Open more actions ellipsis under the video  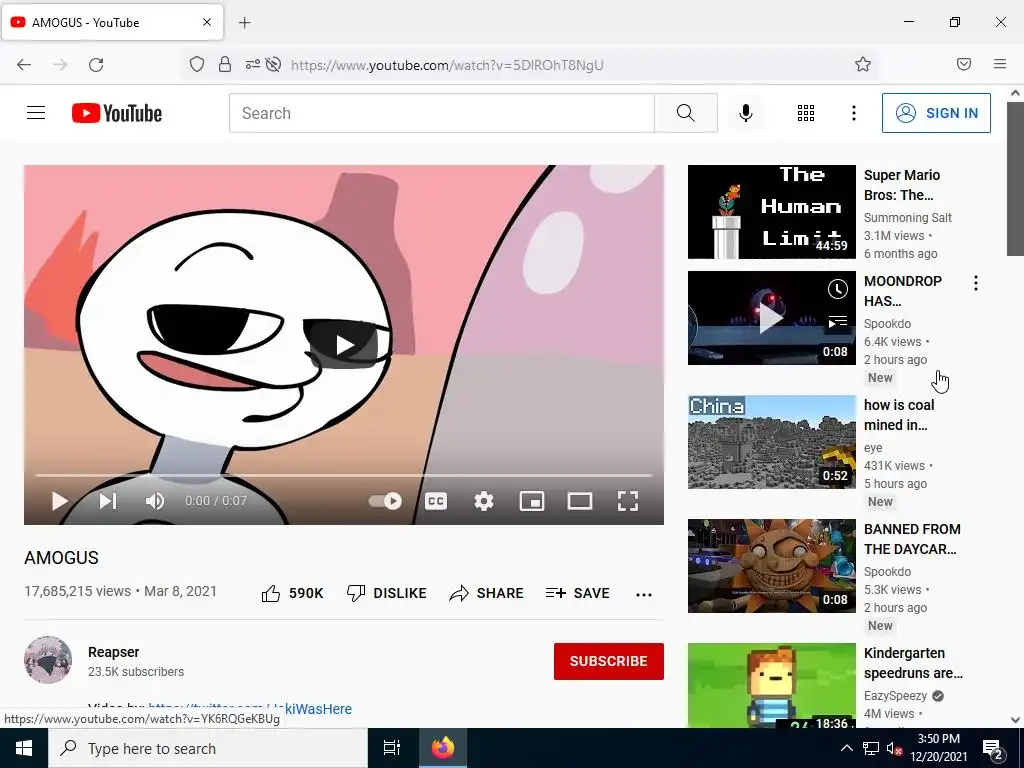(x=644, y=594)
